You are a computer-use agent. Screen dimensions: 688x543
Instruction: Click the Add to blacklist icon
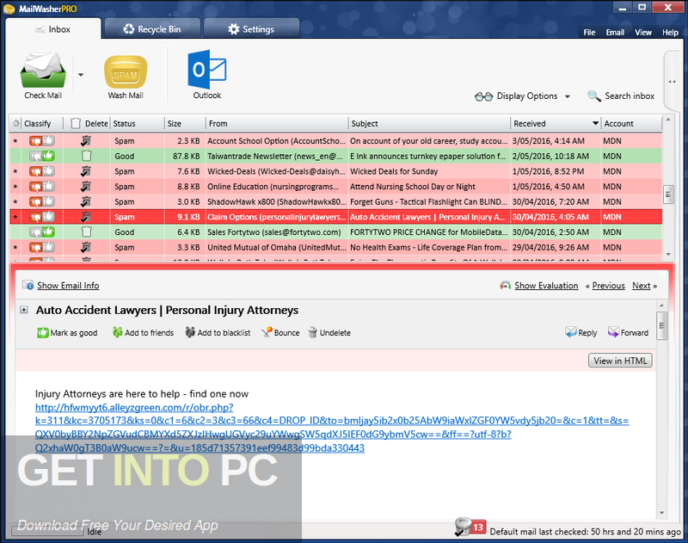click(190, 332)
